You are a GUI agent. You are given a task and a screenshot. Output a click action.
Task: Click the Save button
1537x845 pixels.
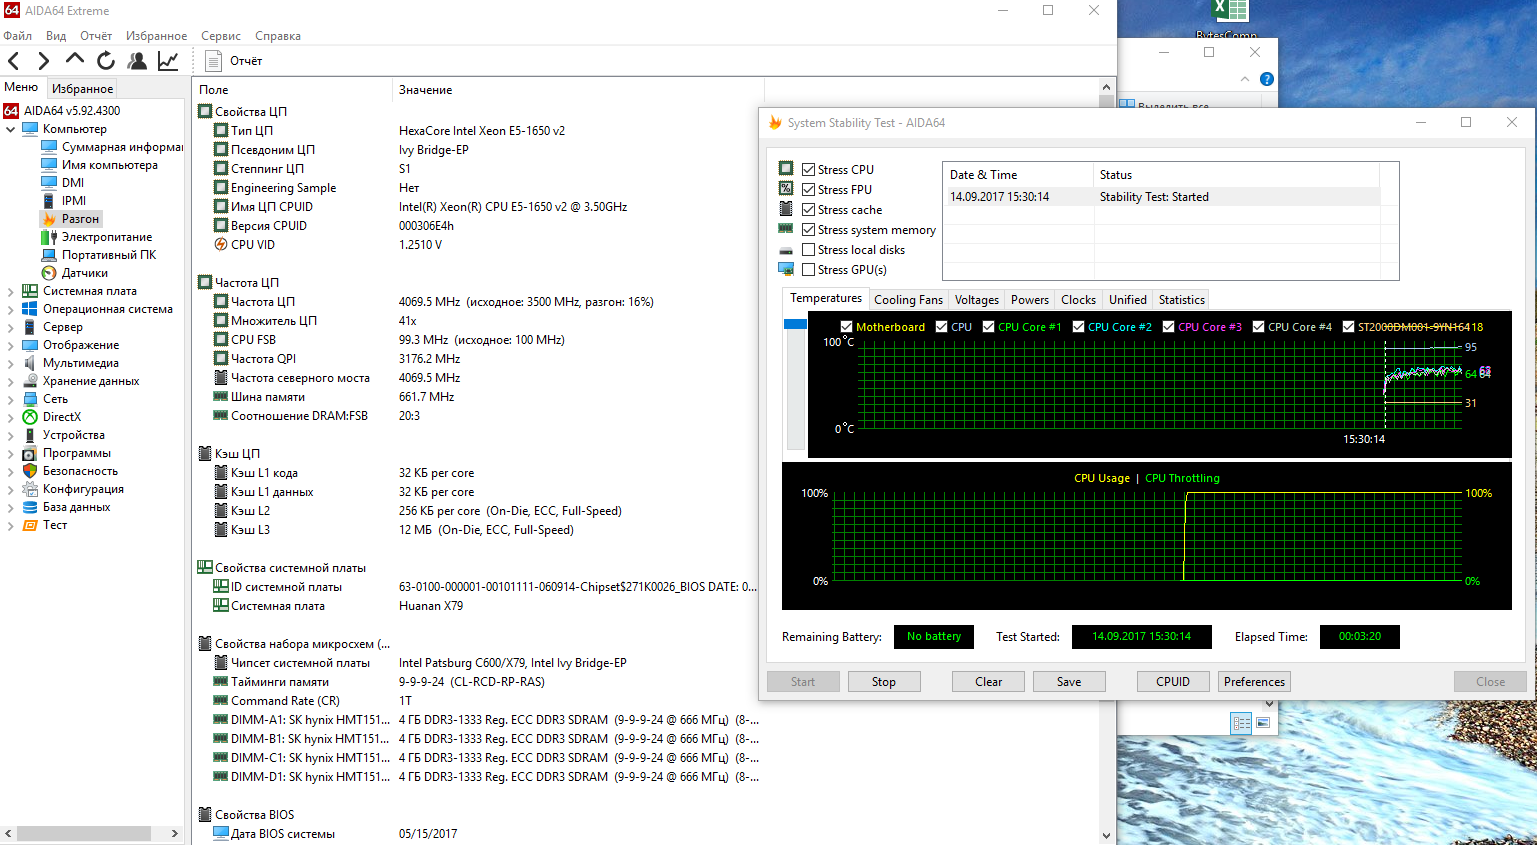point(1069,682)
